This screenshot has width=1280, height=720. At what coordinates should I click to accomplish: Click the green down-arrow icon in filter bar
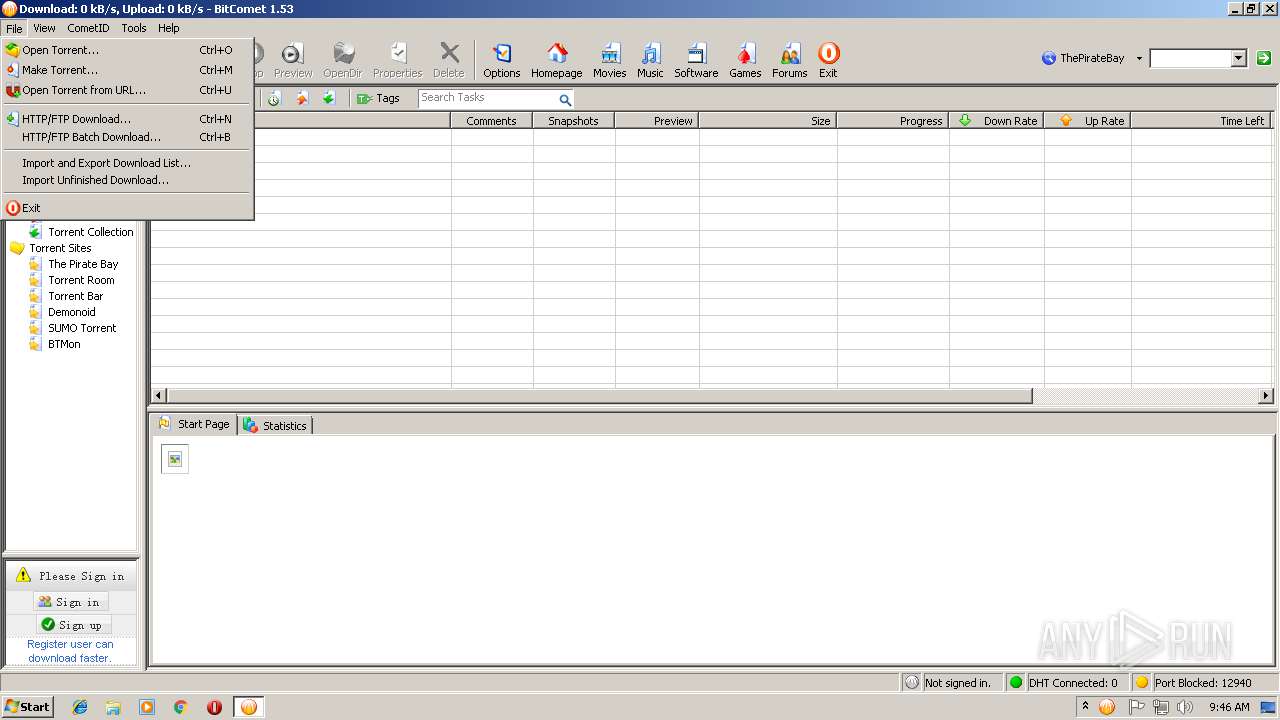tap(328, 98)
